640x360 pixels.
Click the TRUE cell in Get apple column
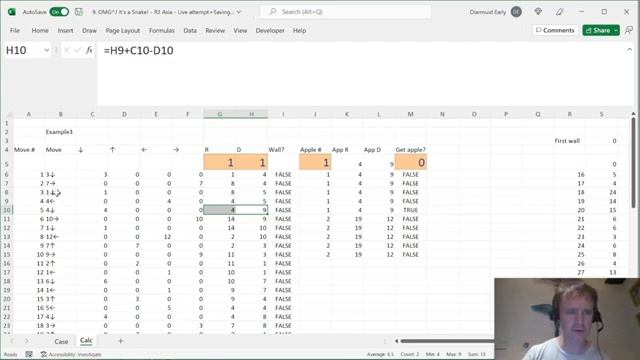click(x=410, y=210)
